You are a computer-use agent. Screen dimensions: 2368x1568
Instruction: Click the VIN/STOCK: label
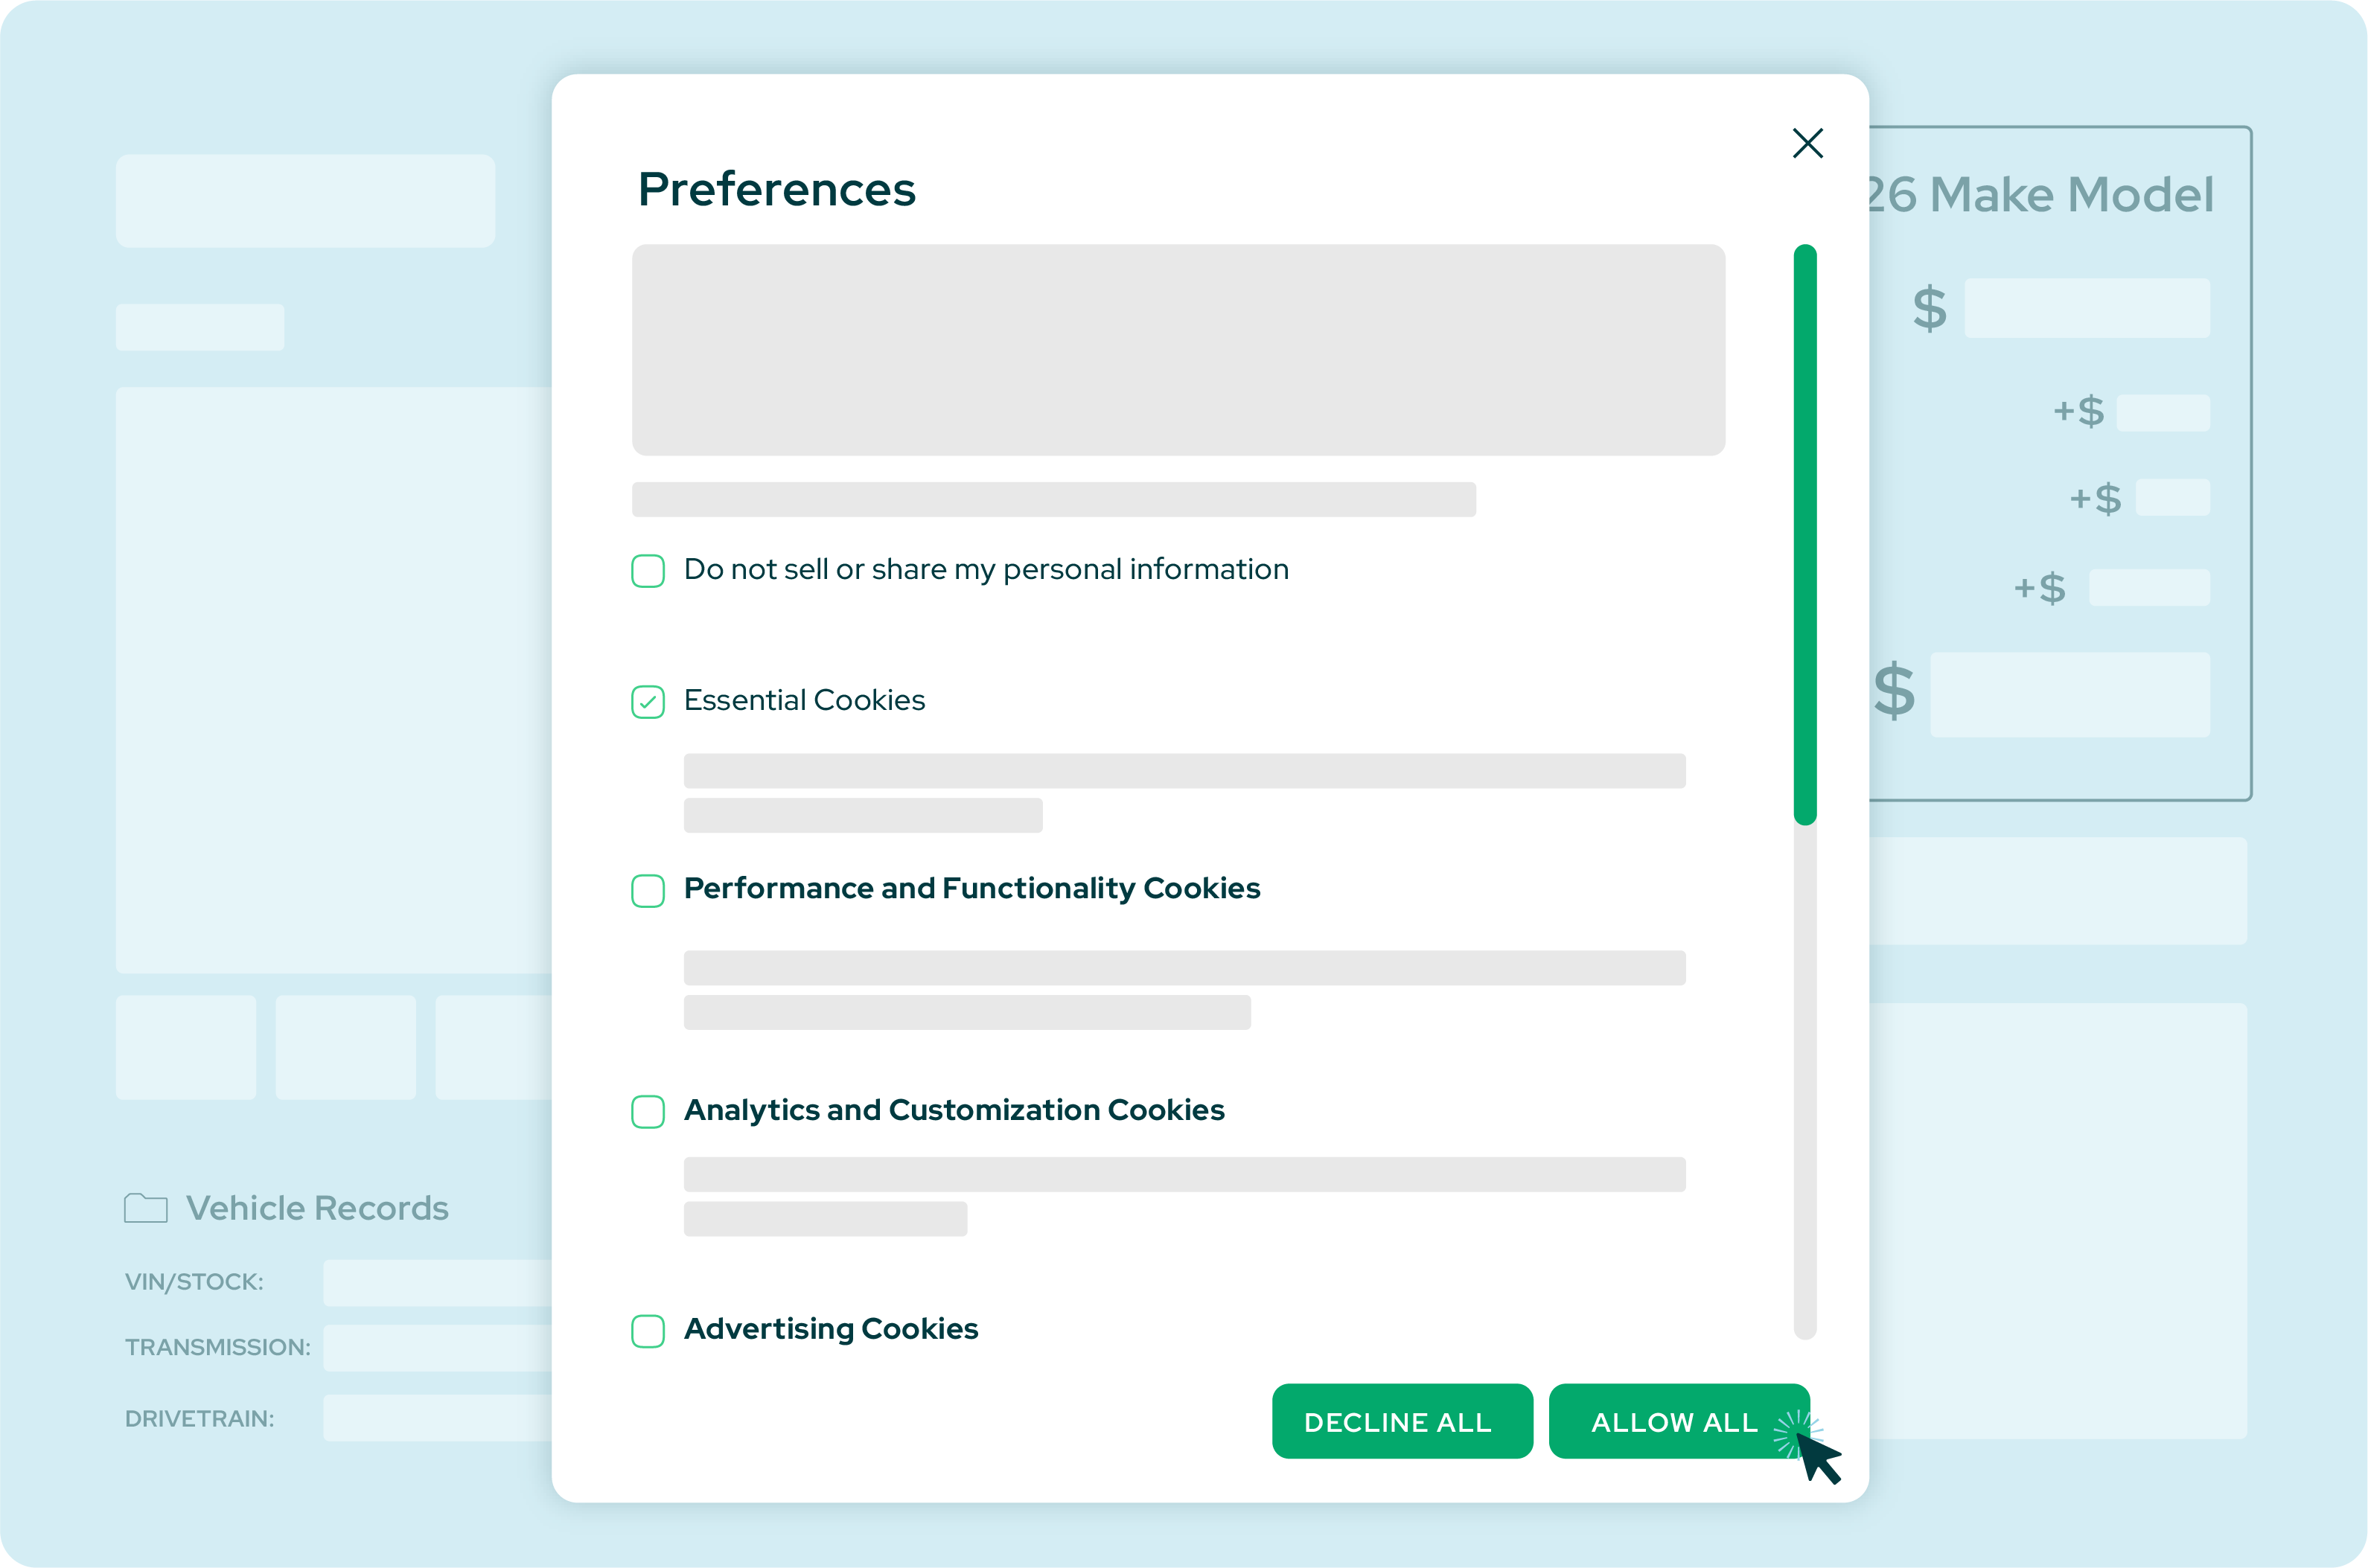pyautogui.click(x=194, y=1282)
